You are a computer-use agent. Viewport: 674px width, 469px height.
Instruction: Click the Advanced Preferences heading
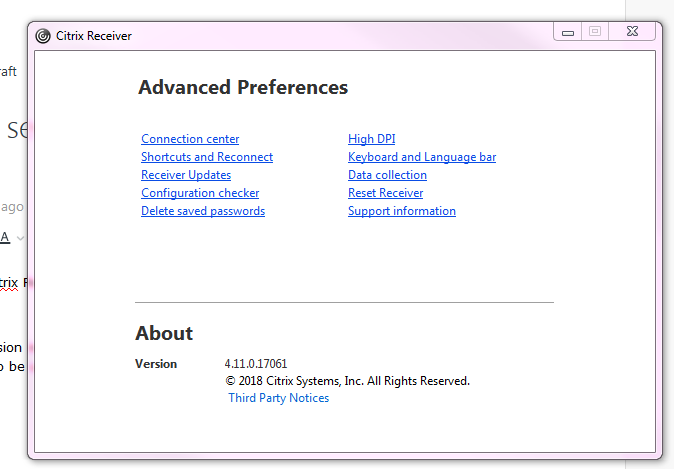(243, 88)
